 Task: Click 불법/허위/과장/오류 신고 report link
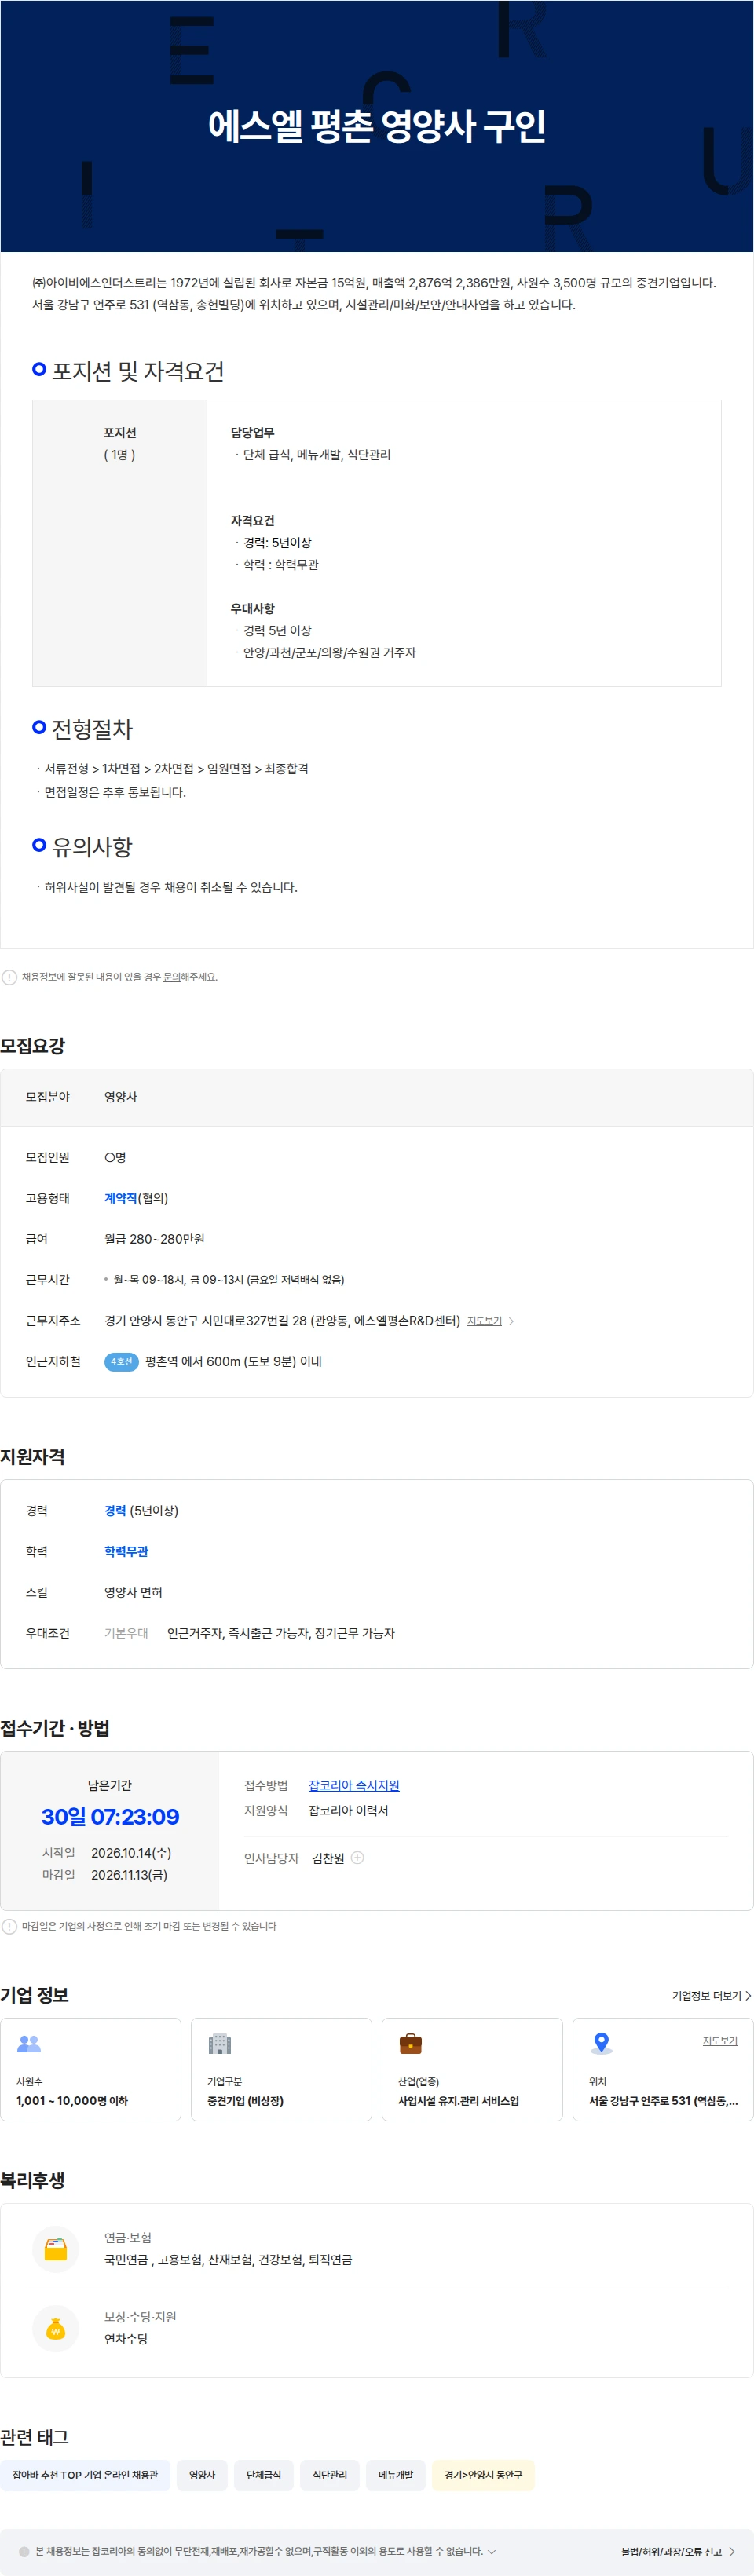click(x=677, y=2551)
